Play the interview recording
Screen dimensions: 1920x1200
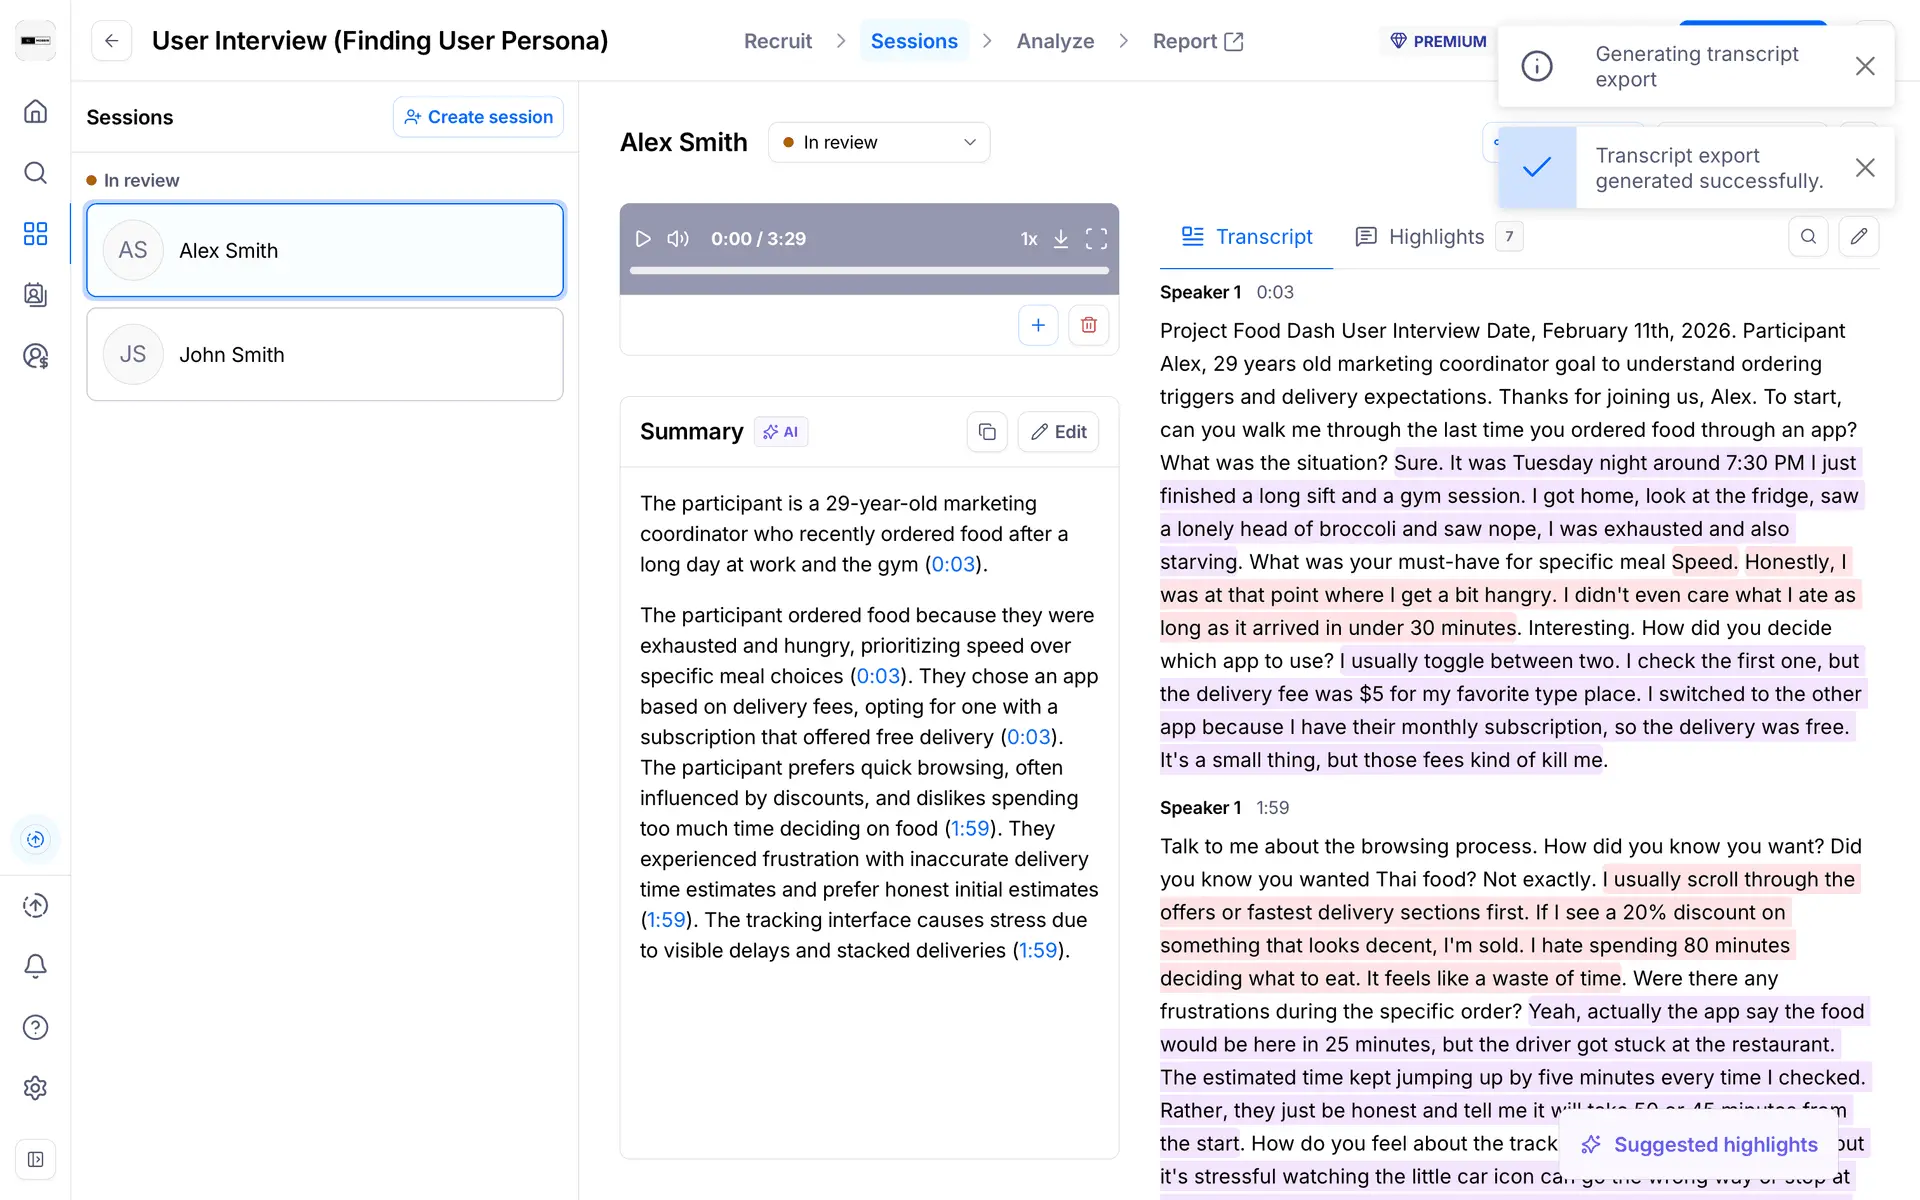pyautogui.click(x=643, y=239)
